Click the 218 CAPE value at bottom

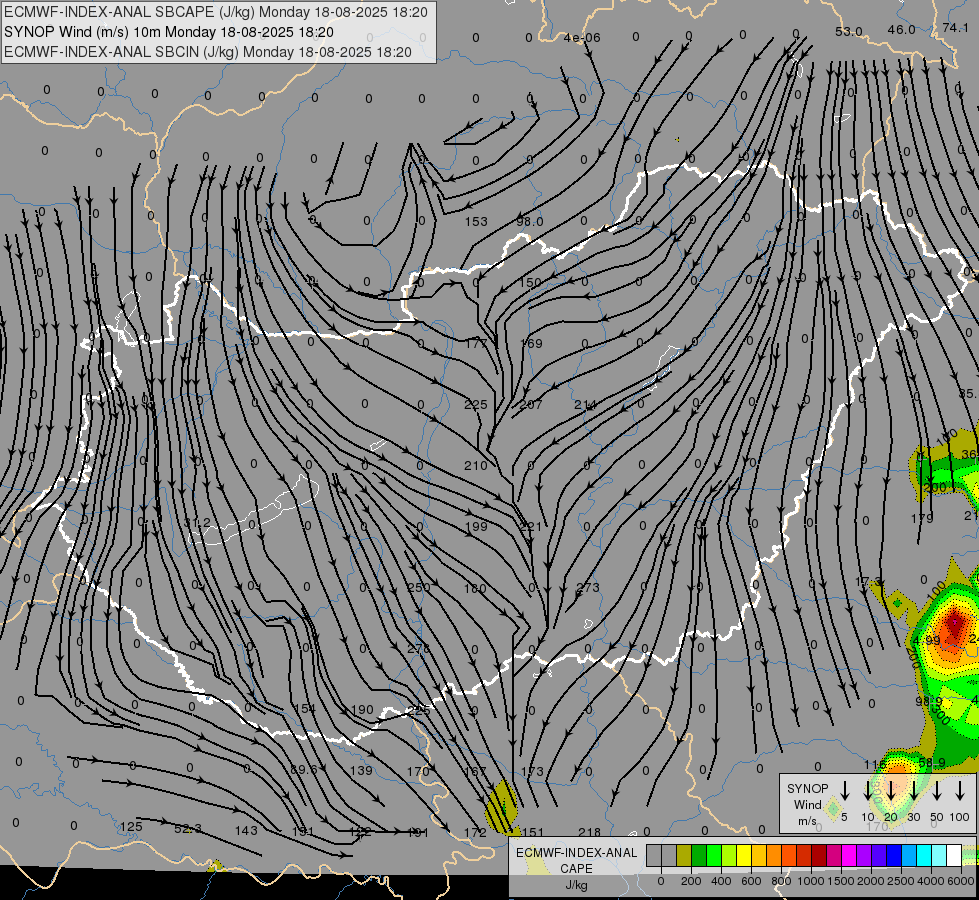[x=589, y=832]
